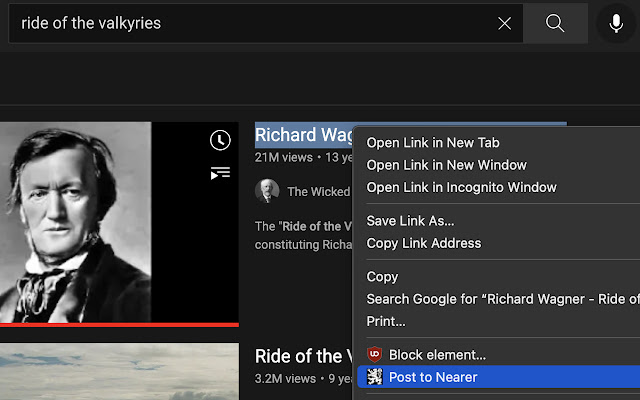Click the Watch later clock icon on Wagner thumbnail
This screenshot has height=400, width=640.
point(220,140)
